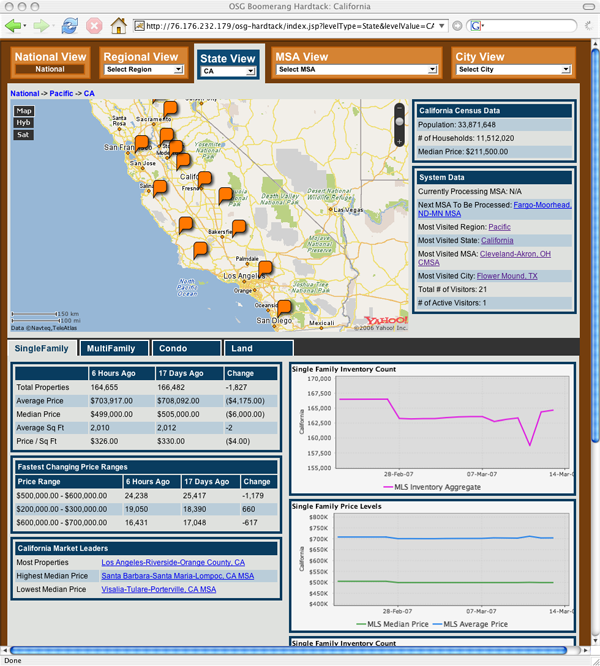Viewport: 600px width, 666px height.
Task: Click the vertical page scrollbar thumb
Action: (x=595, y=246)
